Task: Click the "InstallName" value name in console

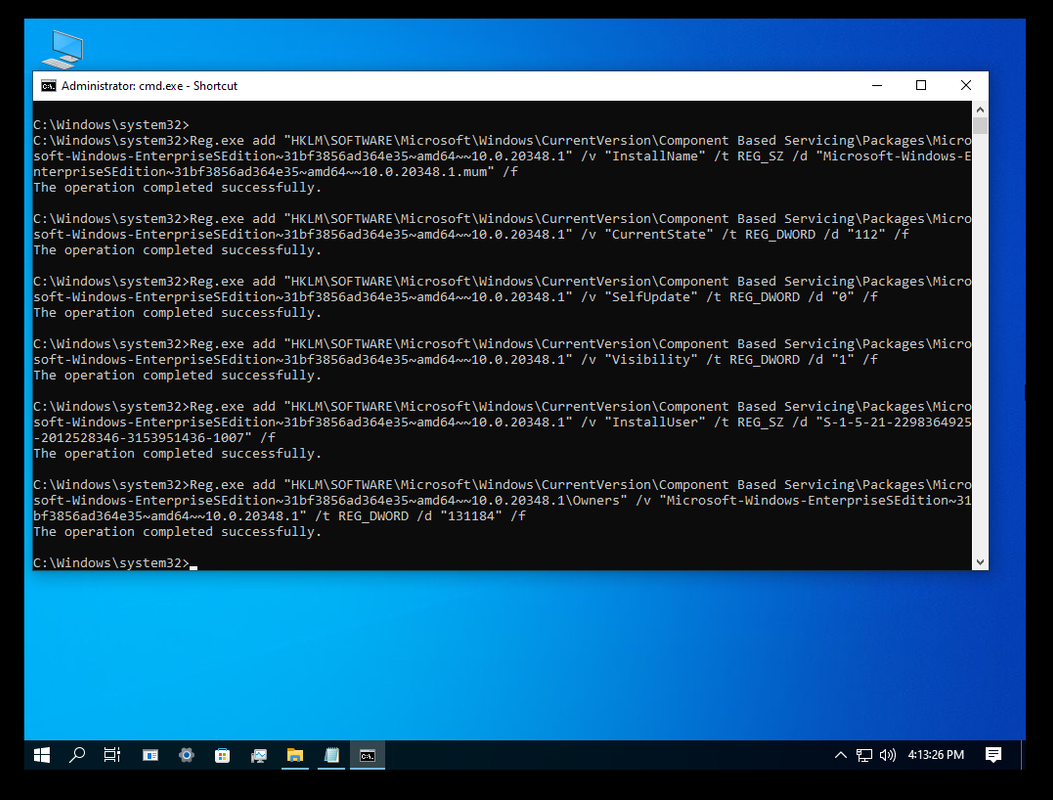Action: click(x=655, y=156)
